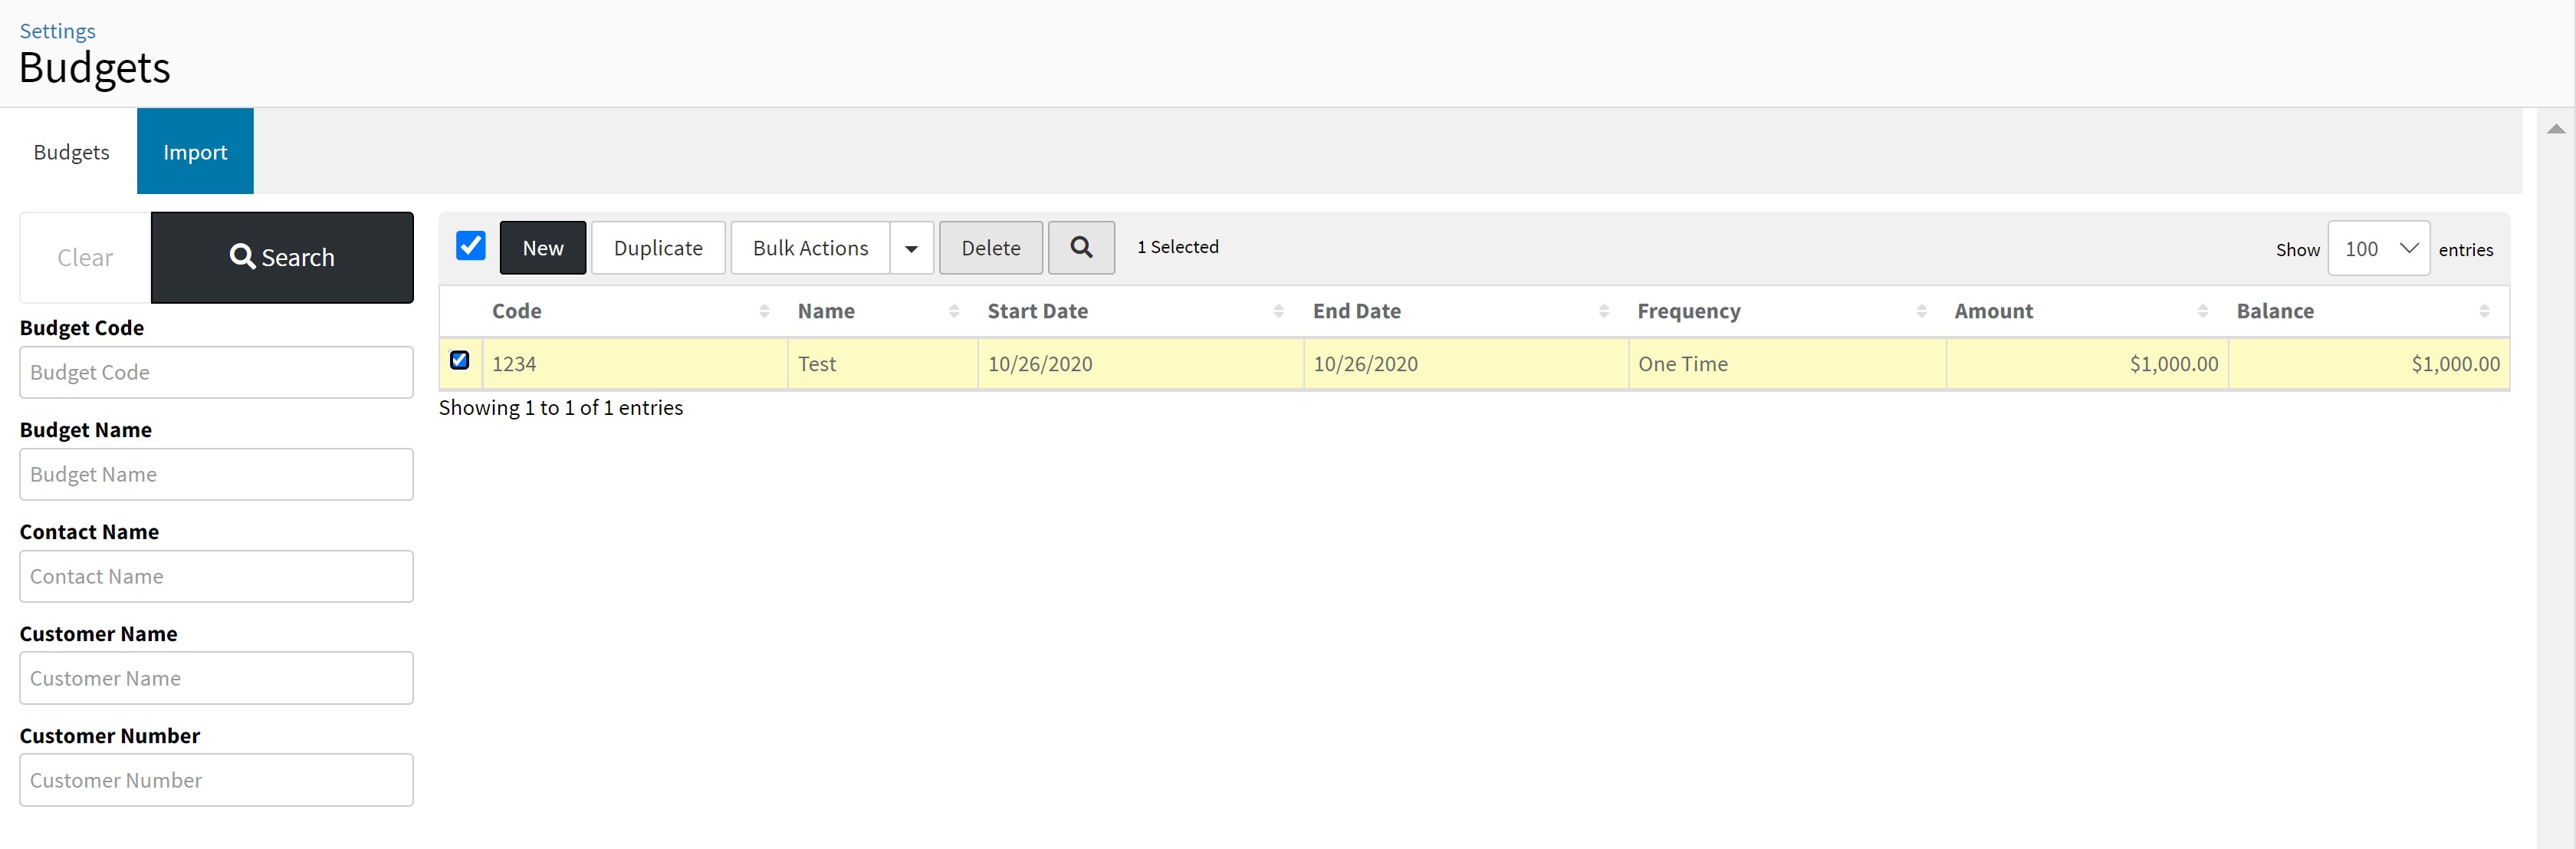Click the Duplicate button
The width and height of the screenshot is (2576, 849).
click(657, 248)
